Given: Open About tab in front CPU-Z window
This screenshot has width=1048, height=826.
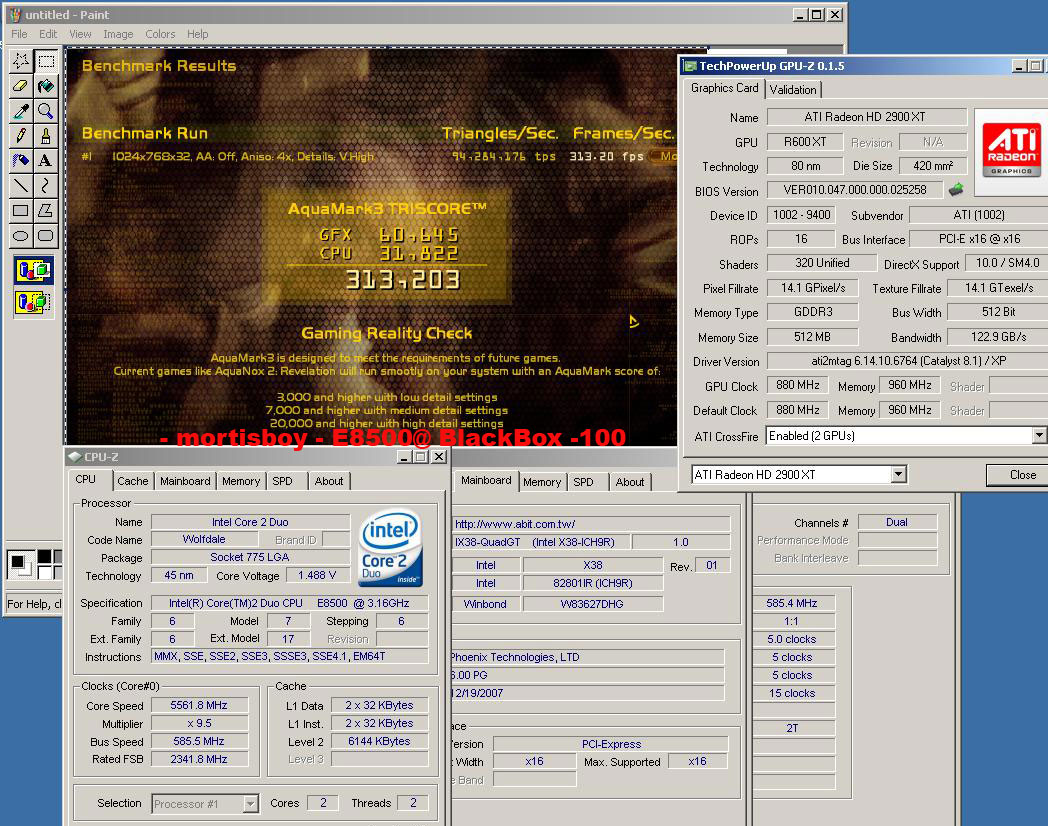Looking at the screenshot, I should click(329, 481).
